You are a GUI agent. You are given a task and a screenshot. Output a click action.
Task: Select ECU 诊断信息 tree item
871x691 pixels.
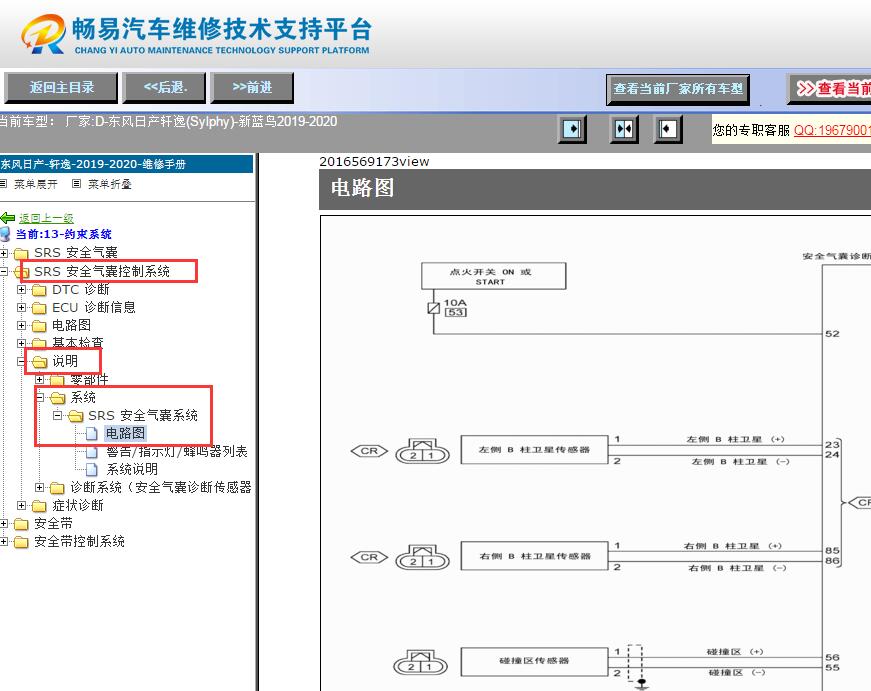93,307
